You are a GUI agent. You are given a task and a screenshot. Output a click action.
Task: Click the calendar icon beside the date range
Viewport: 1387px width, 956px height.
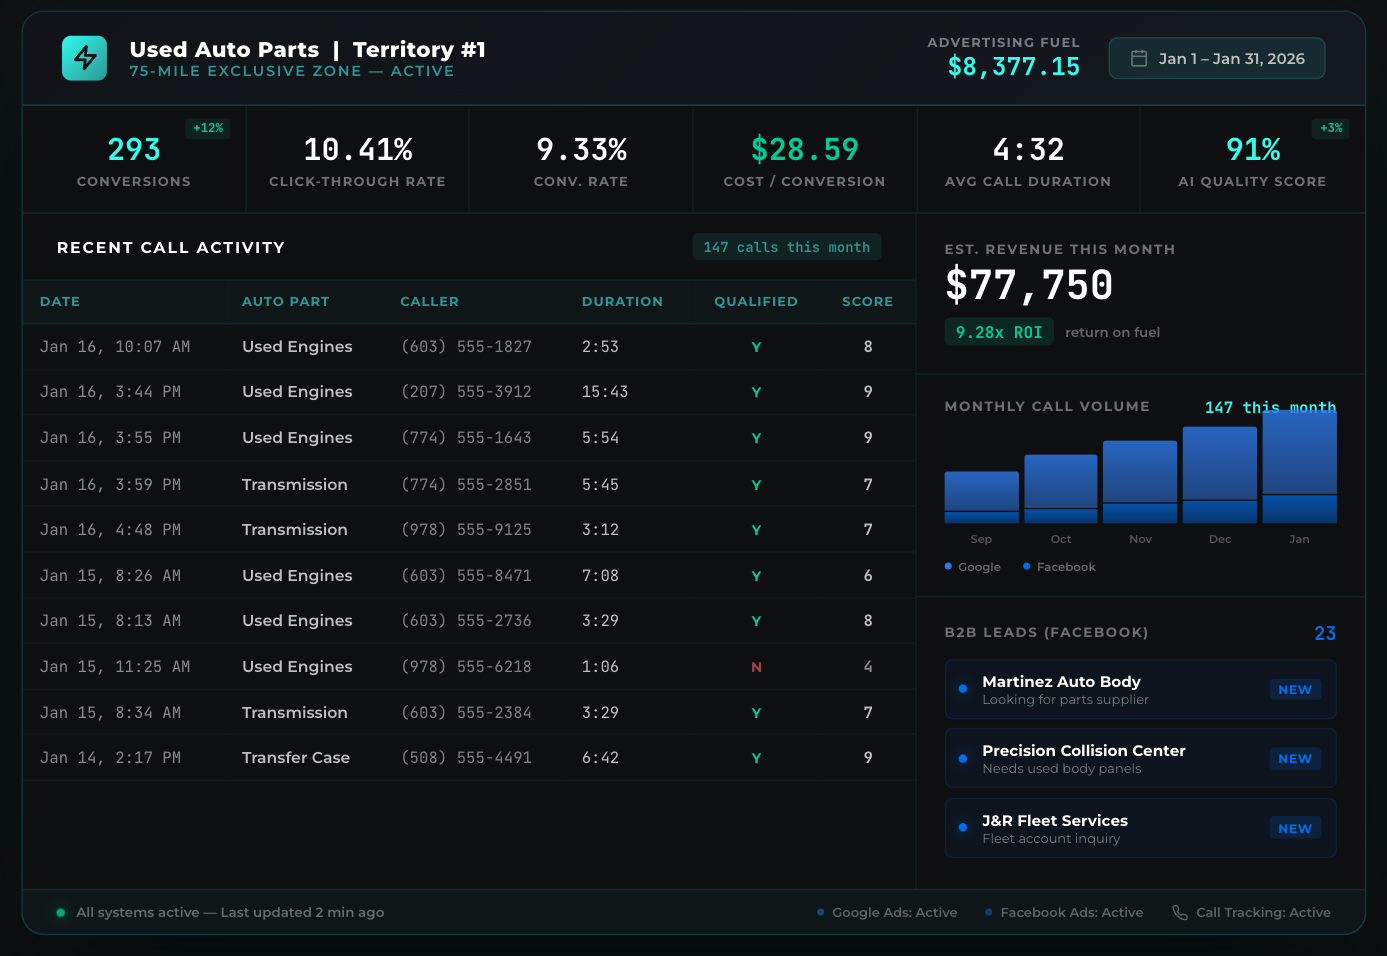click(x=1137, y=58)
